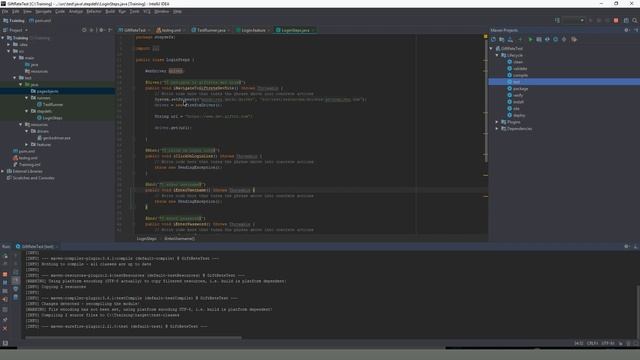640x360 pixels.
Task: Select the test lifecycle goal
Action: [x=564, y=82]
